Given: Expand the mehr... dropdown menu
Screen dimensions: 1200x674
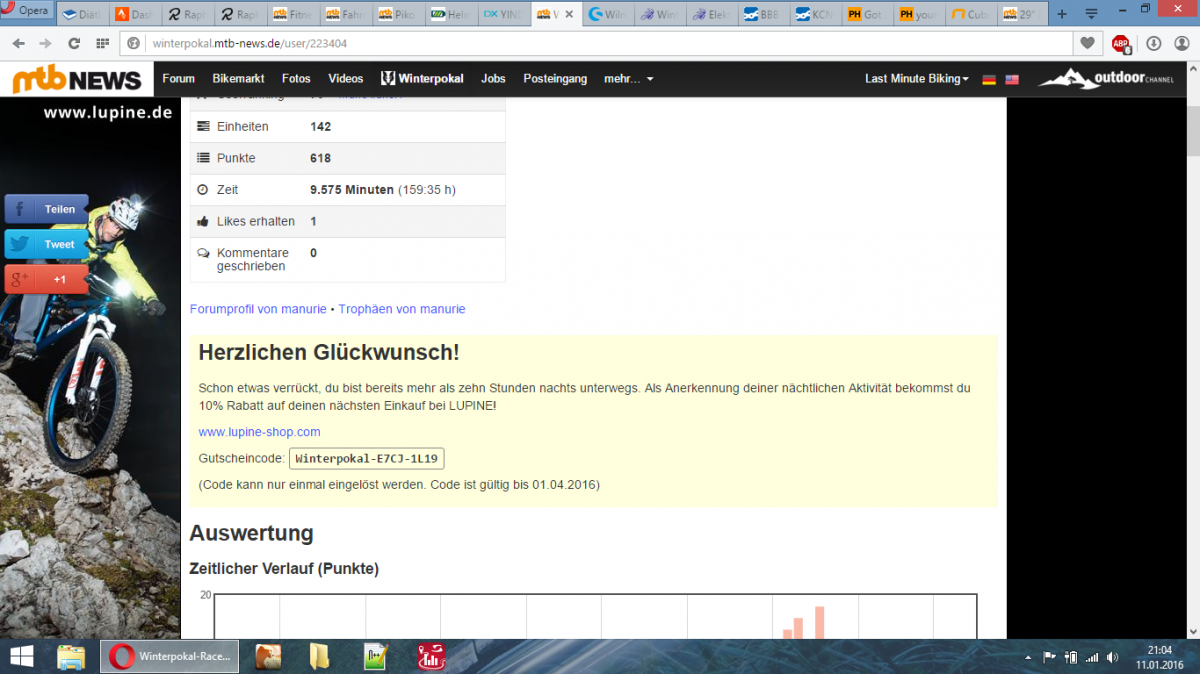Looking at the screenshot, I should [x=629, y=79].
